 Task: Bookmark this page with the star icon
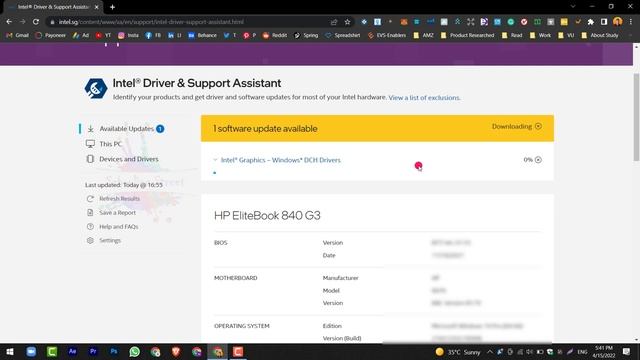(x=347, y=22)
